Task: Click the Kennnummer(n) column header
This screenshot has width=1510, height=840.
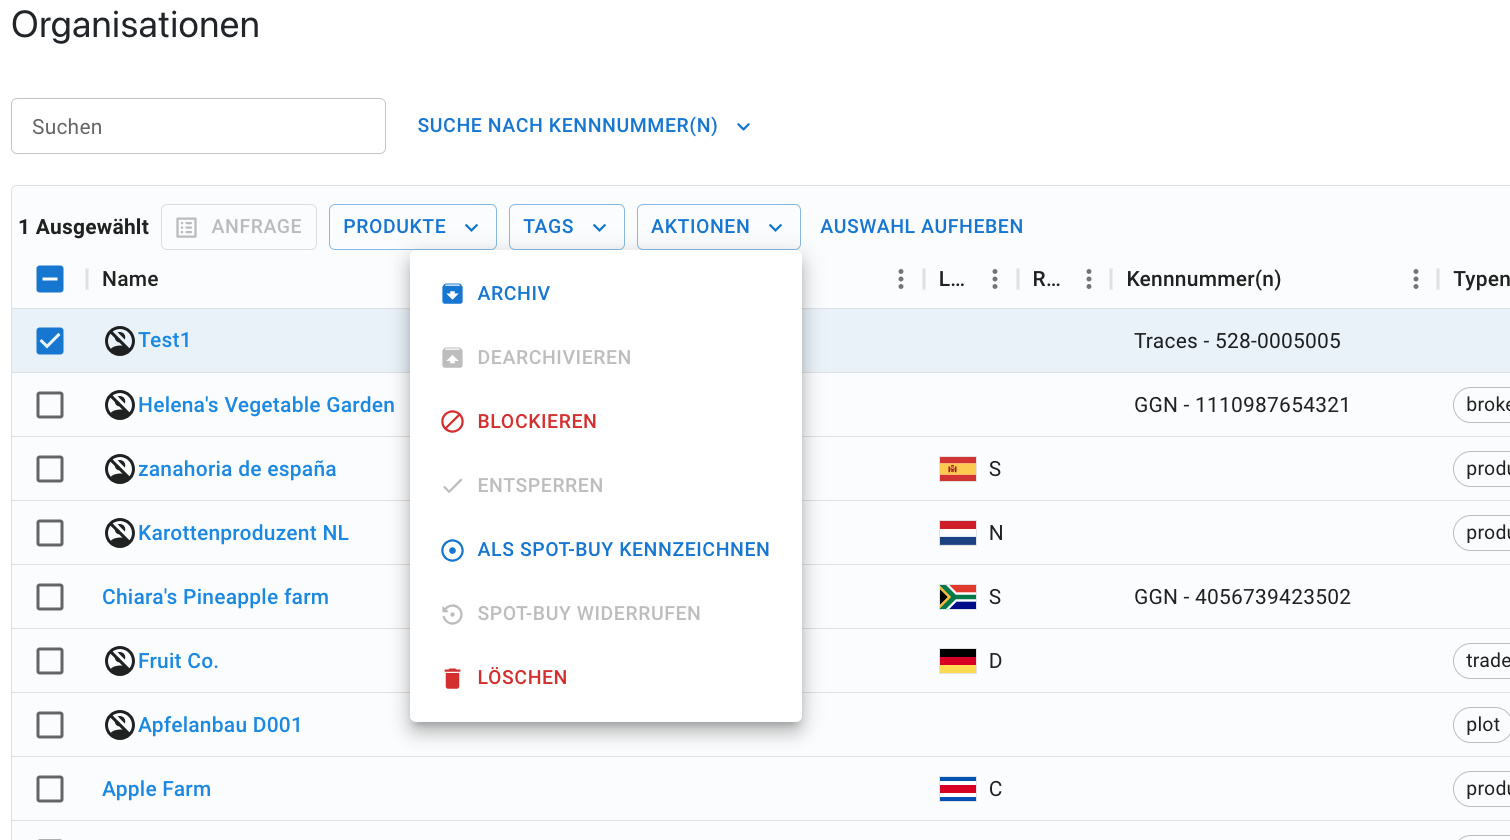Action: tap(1204, 279)
